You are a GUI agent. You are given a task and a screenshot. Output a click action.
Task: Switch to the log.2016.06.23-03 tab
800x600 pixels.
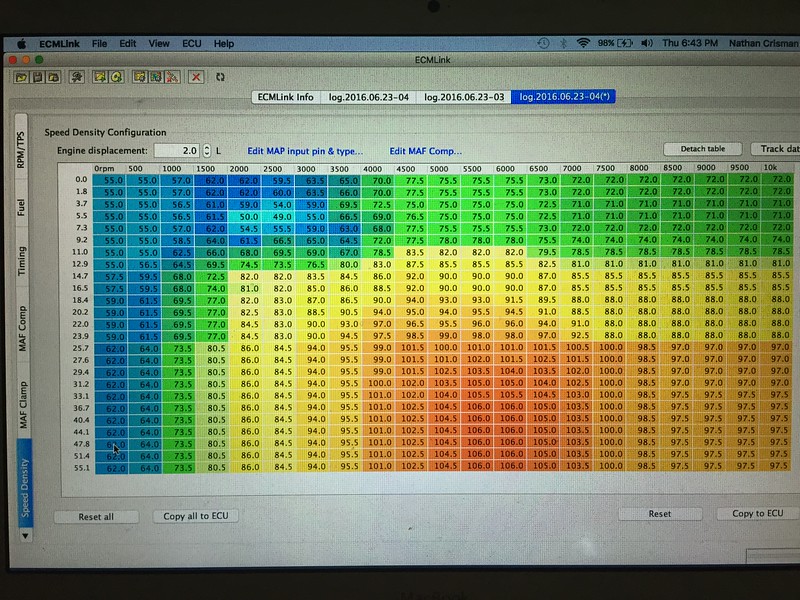[x=464, y=97]
